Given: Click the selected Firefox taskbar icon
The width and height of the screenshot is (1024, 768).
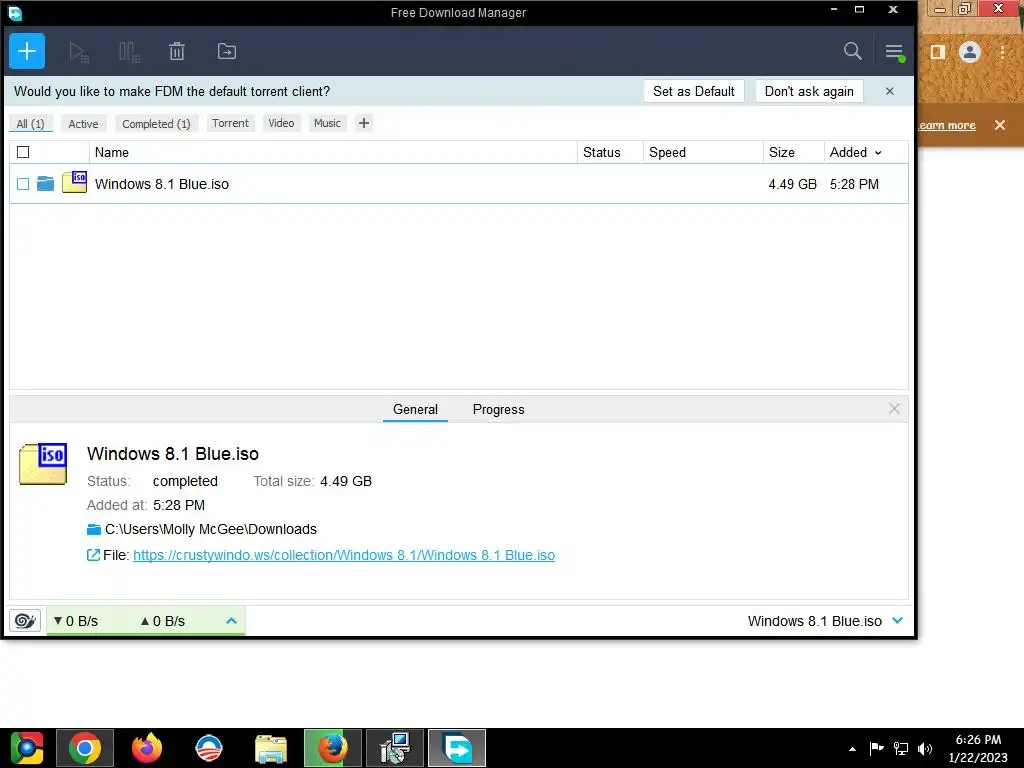Looking at the screenshot, I should click(x=332, y=748).
